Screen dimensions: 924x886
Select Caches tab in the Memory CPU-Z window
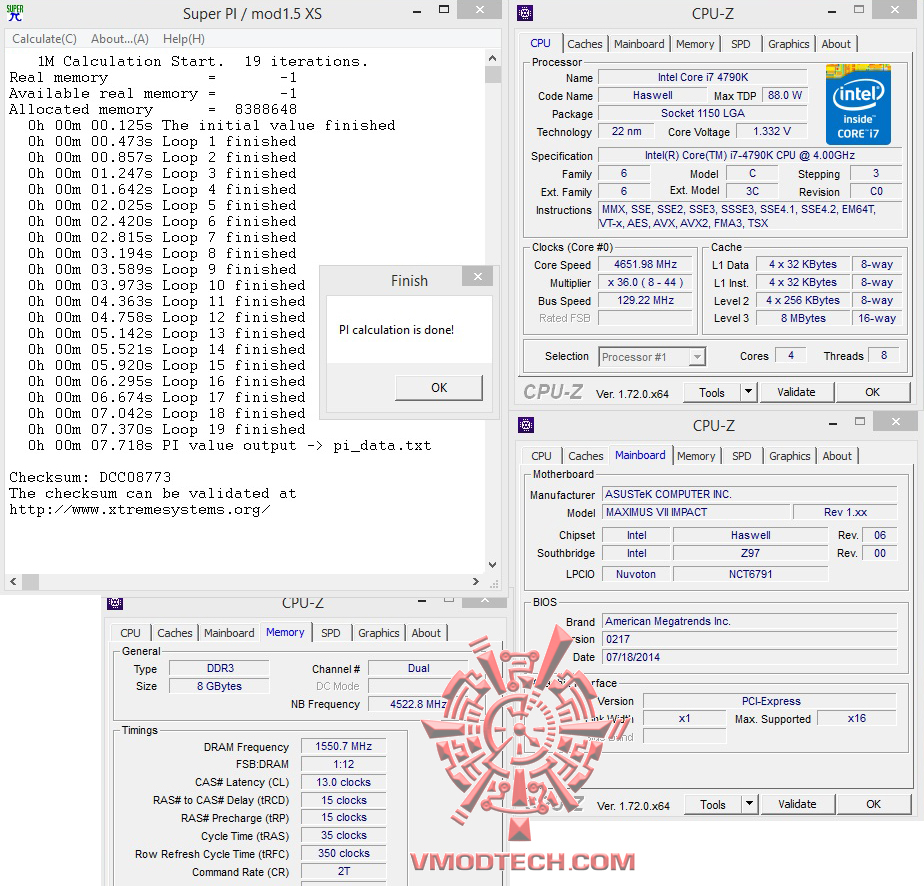tap(174, 633)
